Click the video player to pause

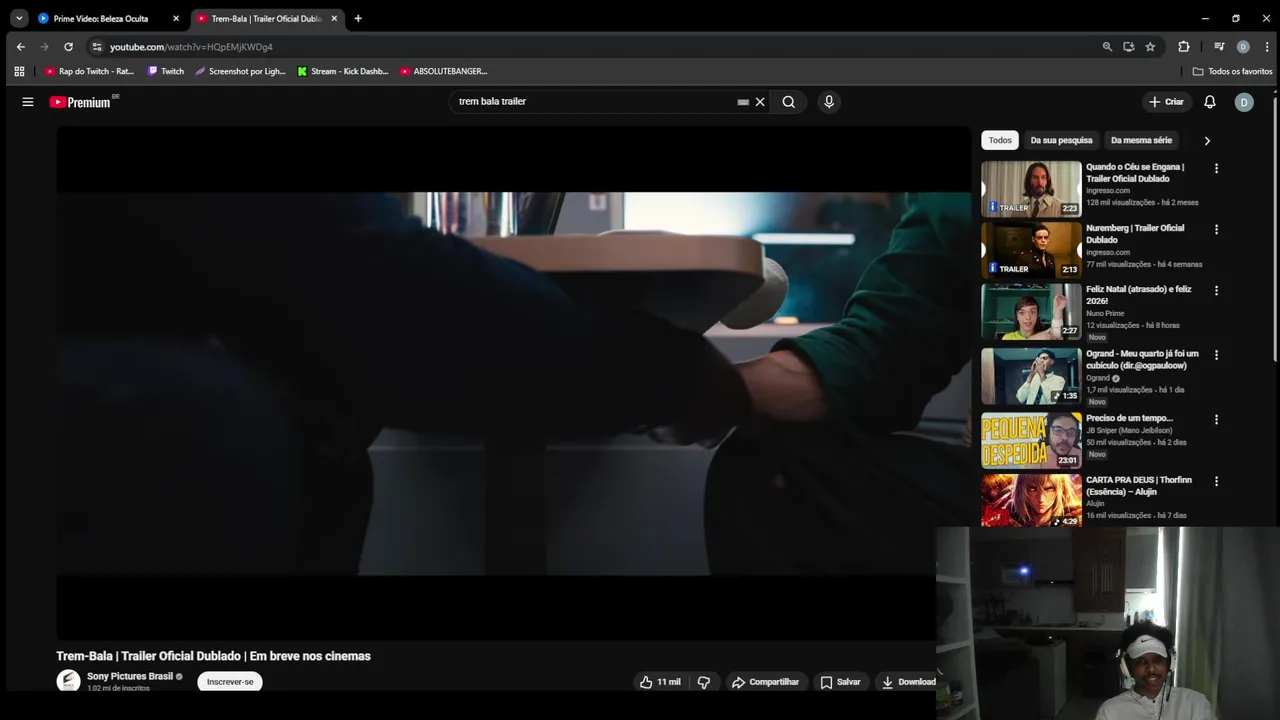(513, 384)
